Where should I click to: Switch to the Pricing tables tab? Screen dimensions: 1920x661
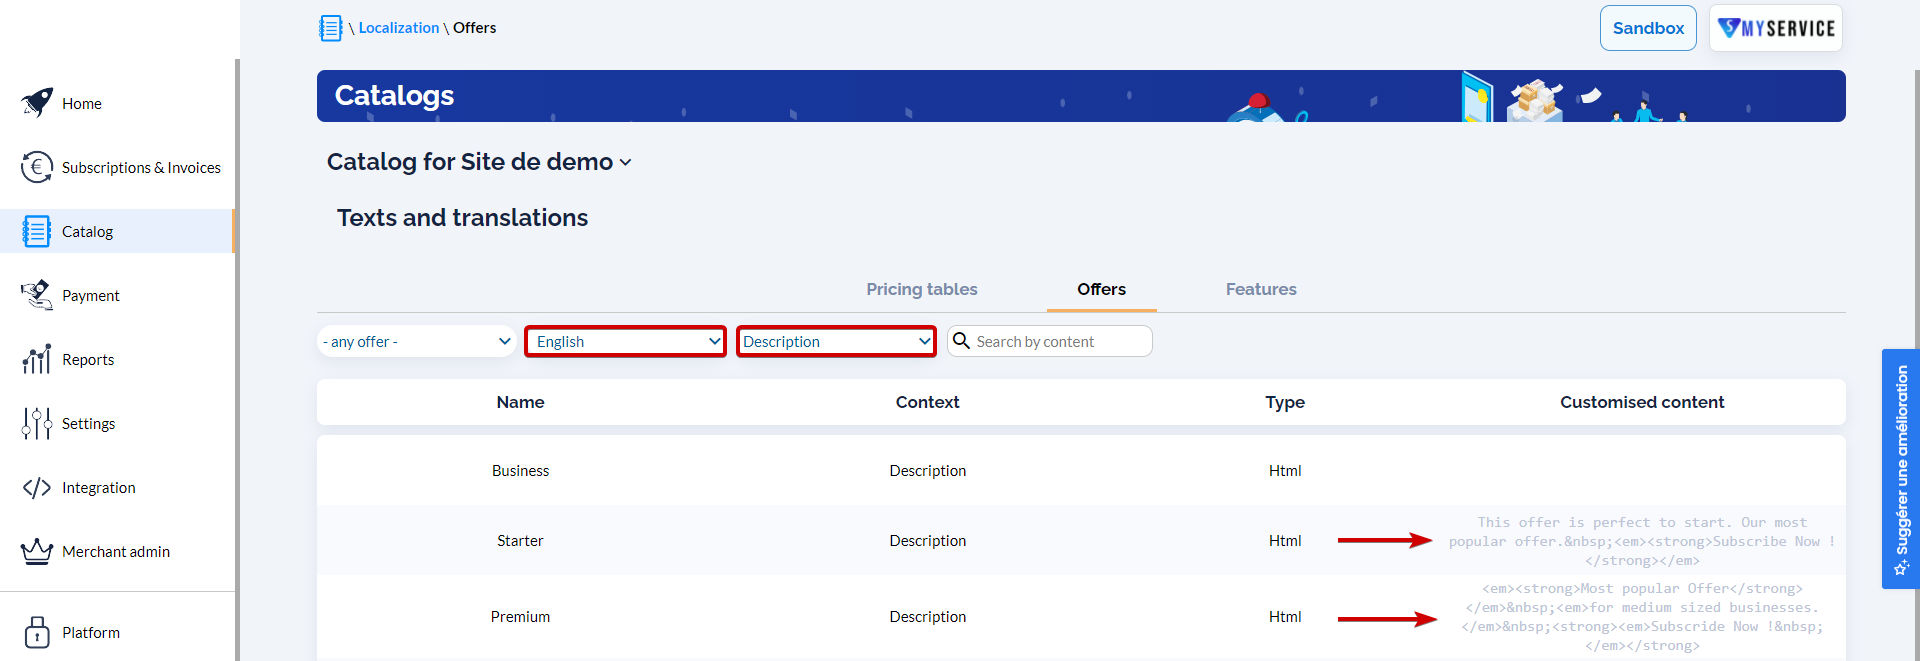tap(922, 289)
